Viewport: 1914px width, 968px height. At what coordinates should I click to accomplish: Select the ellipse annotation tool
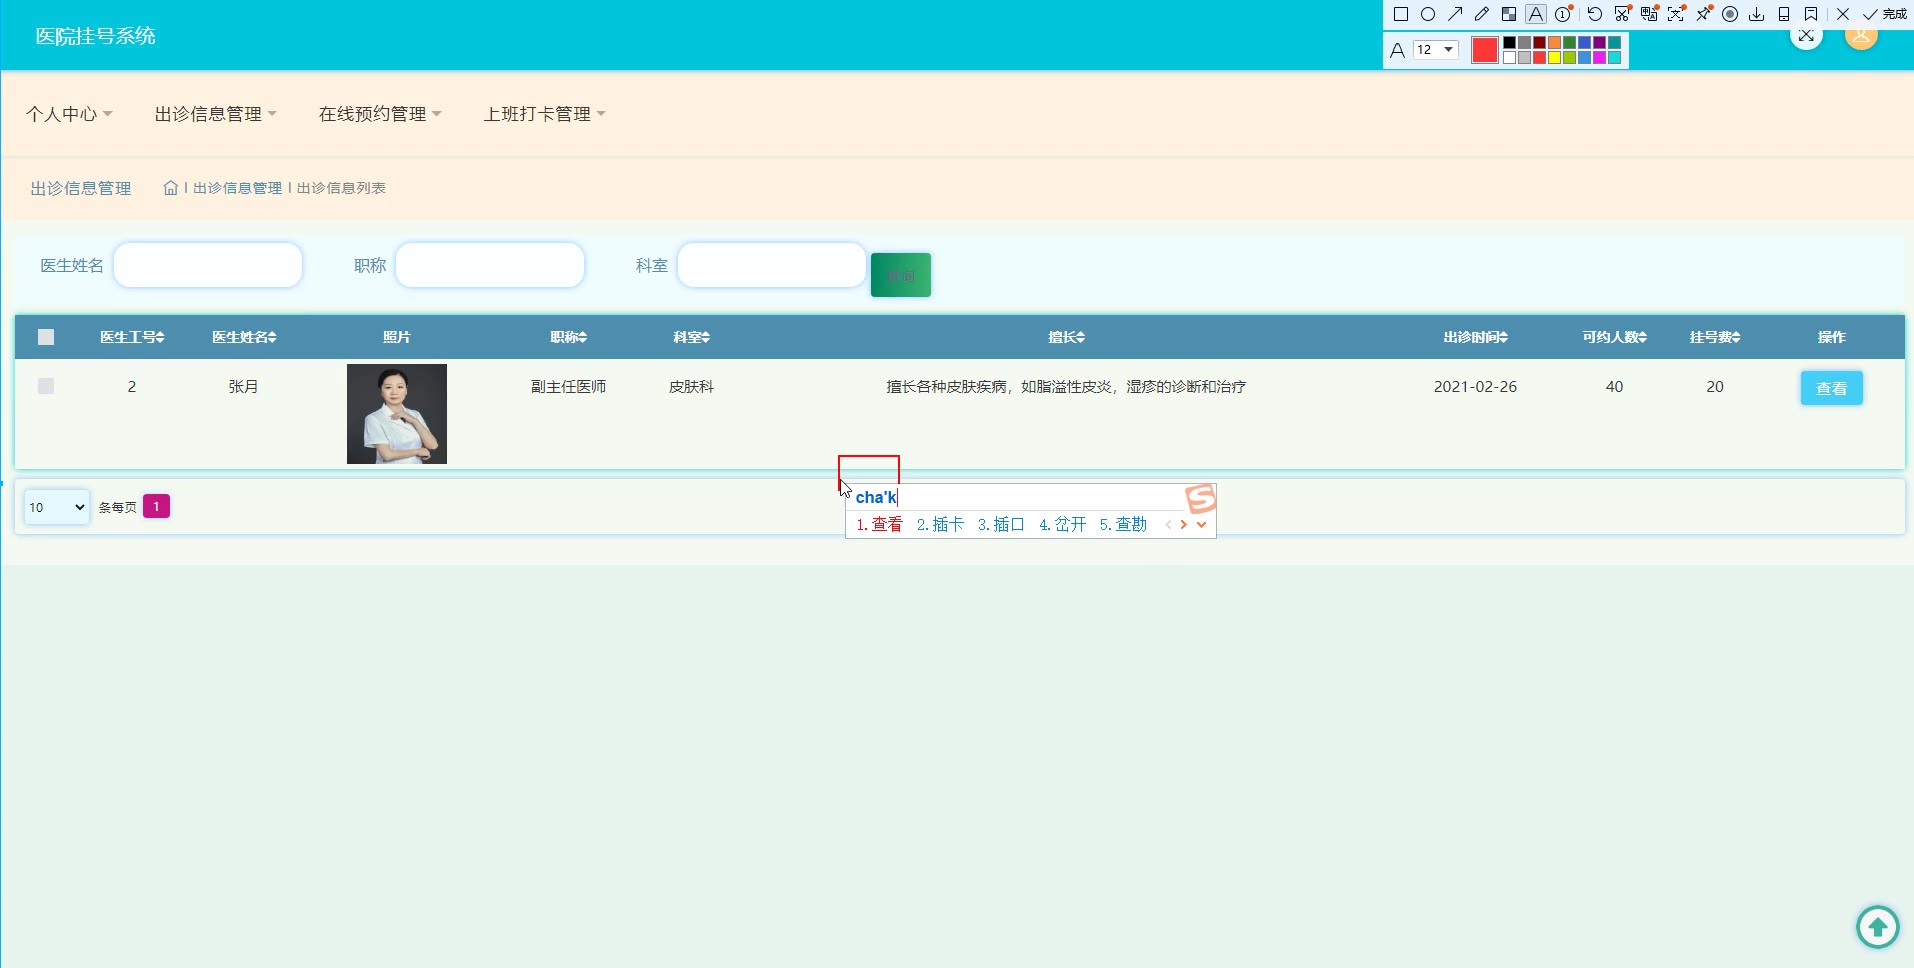(1428, 14)
